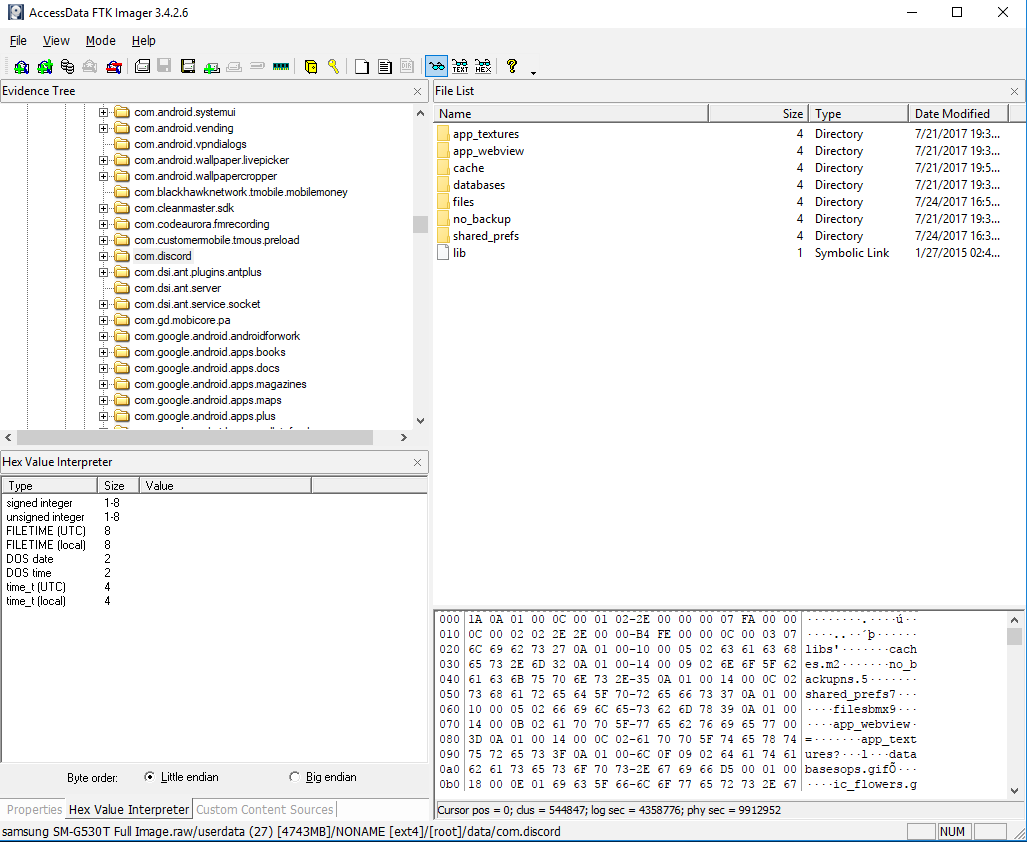Expand com.dsi.ant.plugins.antplus node
1027x842 pixels.
click(103, 272)
